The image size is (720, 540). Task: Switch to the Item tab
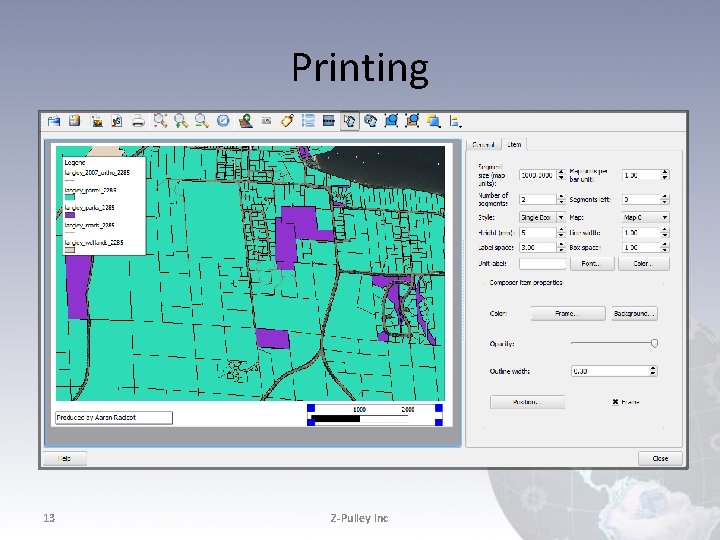click(514, 144)
